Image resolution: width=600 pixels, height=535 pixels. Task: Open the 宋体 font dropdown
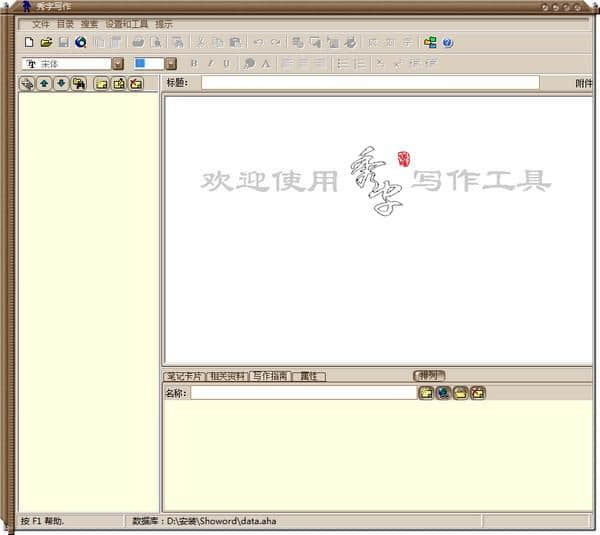click(x=118, y=63)
